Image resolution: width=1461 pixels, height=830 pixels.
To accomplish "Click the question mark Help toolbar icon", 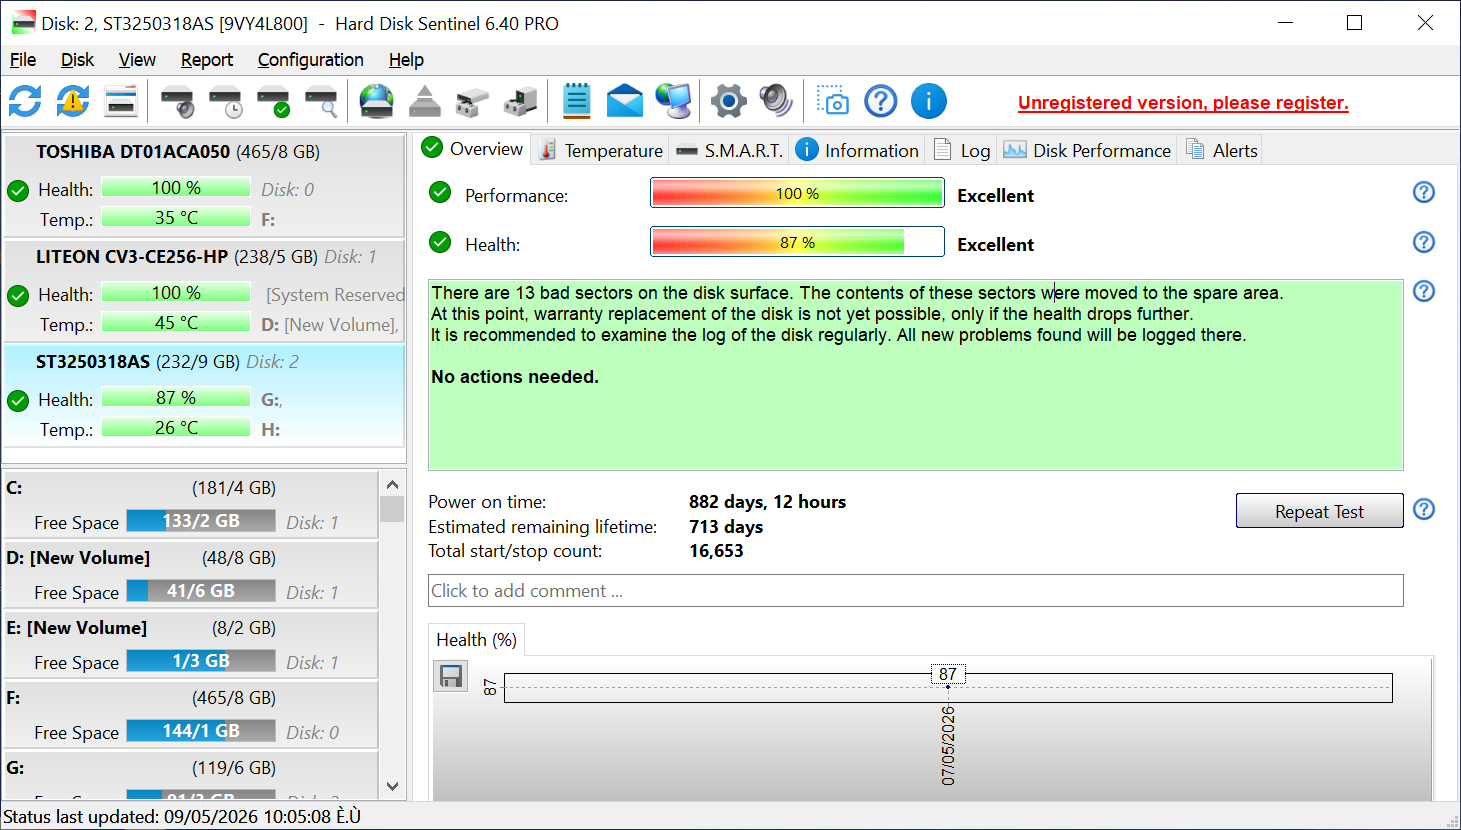I will point(881,101).
